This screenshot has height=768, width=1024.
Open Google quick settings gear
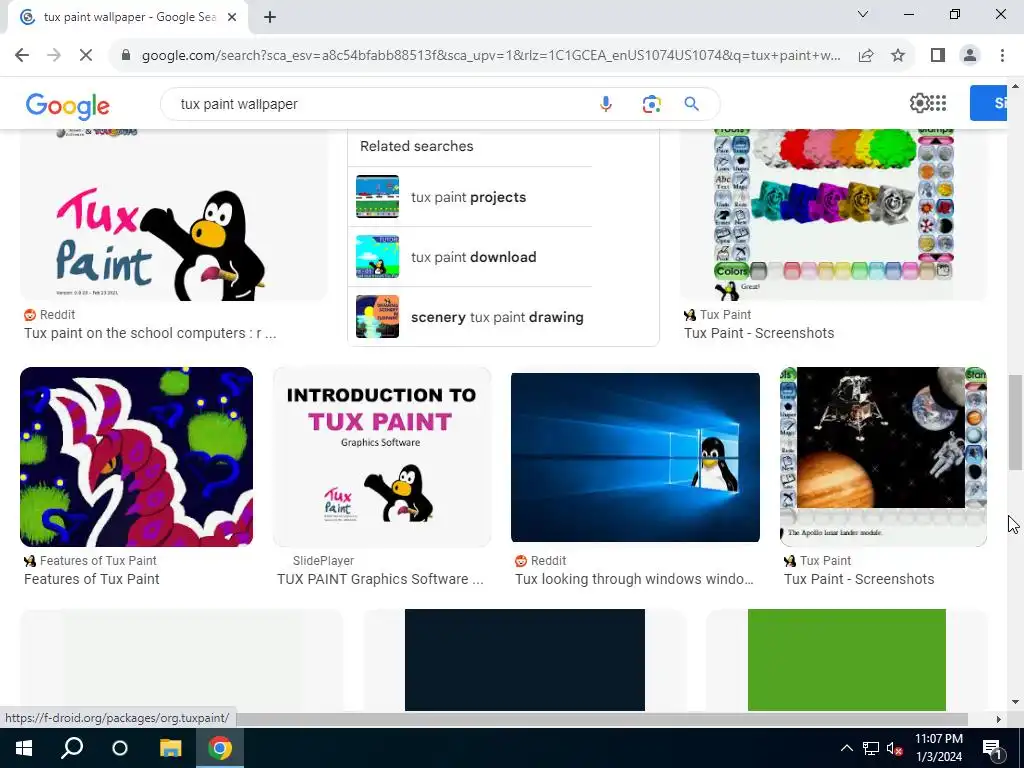(919, 103)
